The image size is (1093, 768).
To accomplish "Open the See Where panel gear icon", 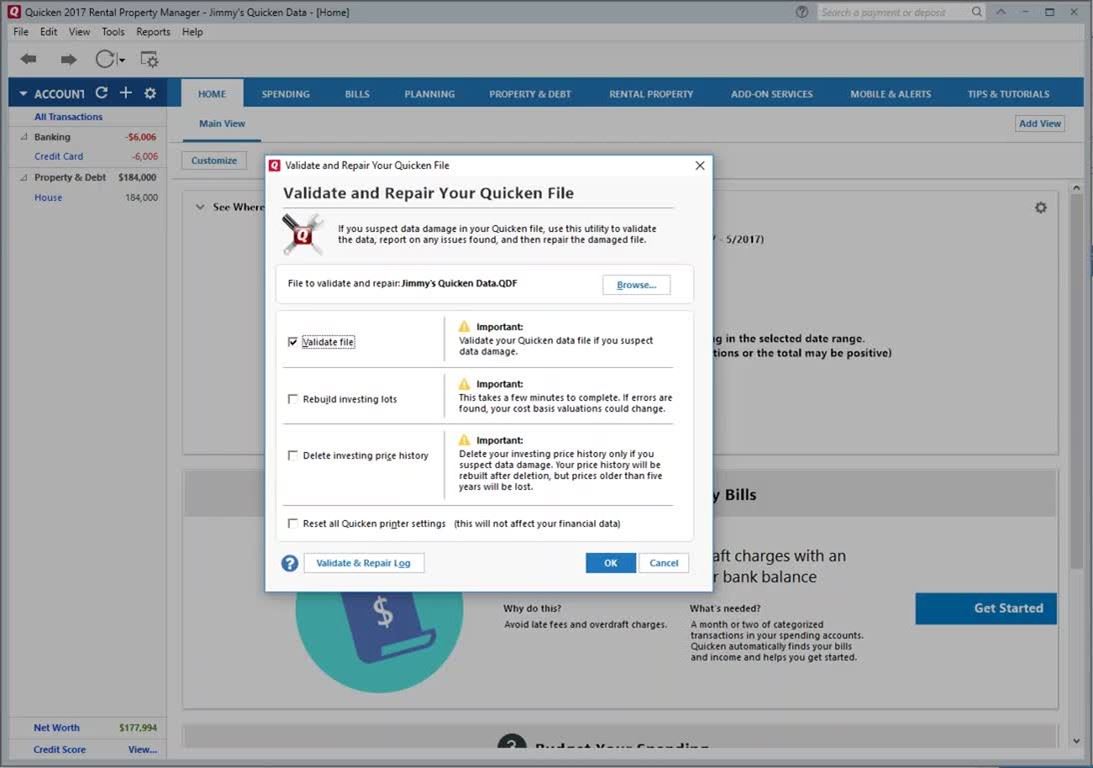I will [x=1041, y=207].
